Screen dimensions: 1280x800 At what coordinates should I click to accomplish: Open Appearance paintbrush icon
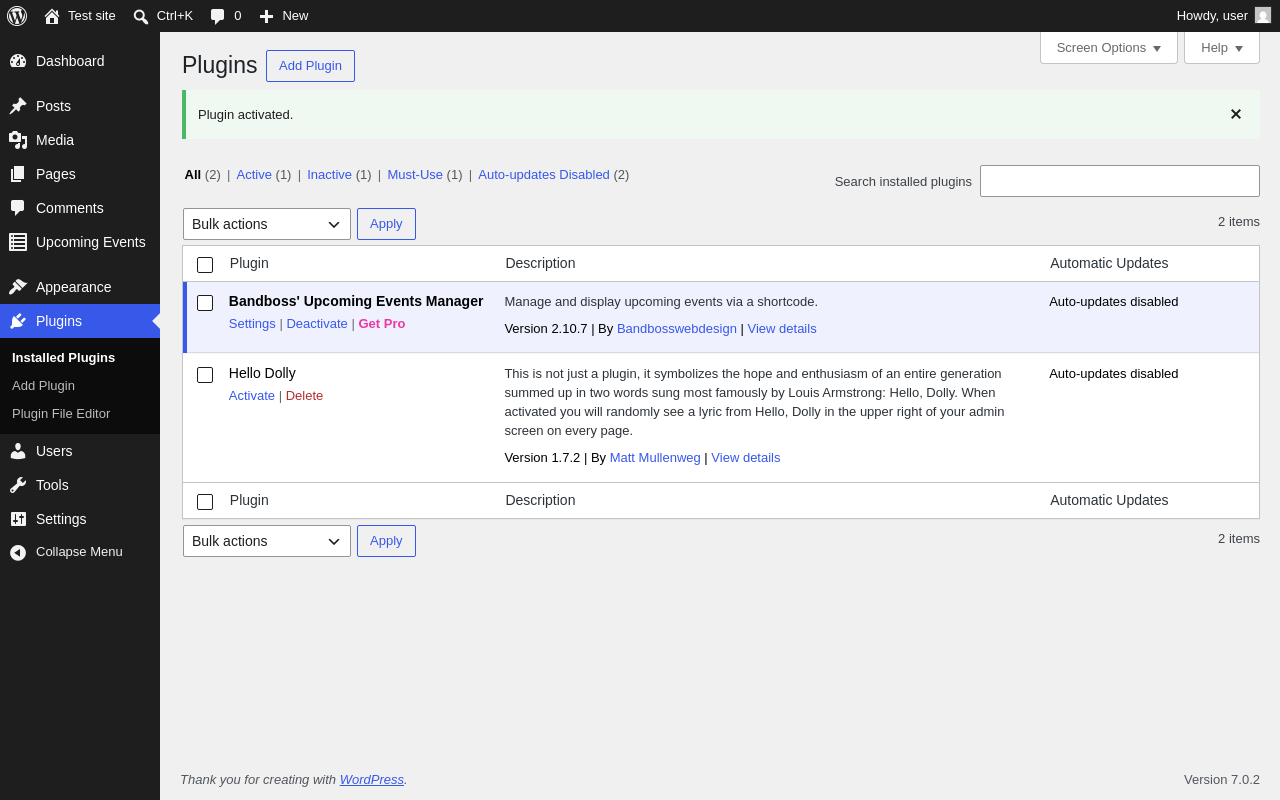coord(18,287)
